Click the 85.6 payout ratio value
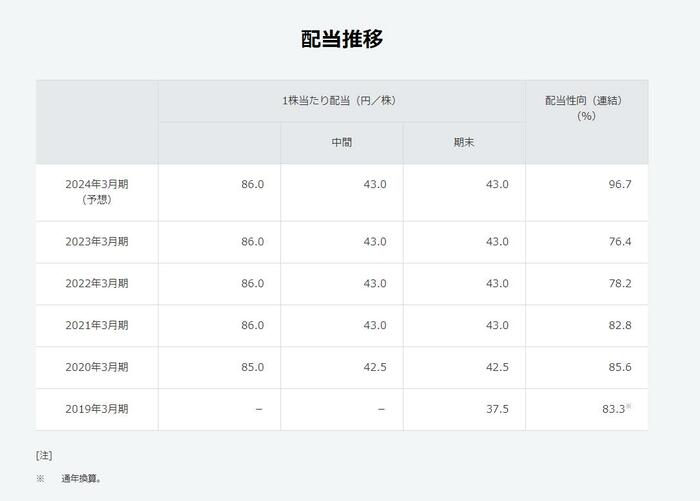 point(619,368)
